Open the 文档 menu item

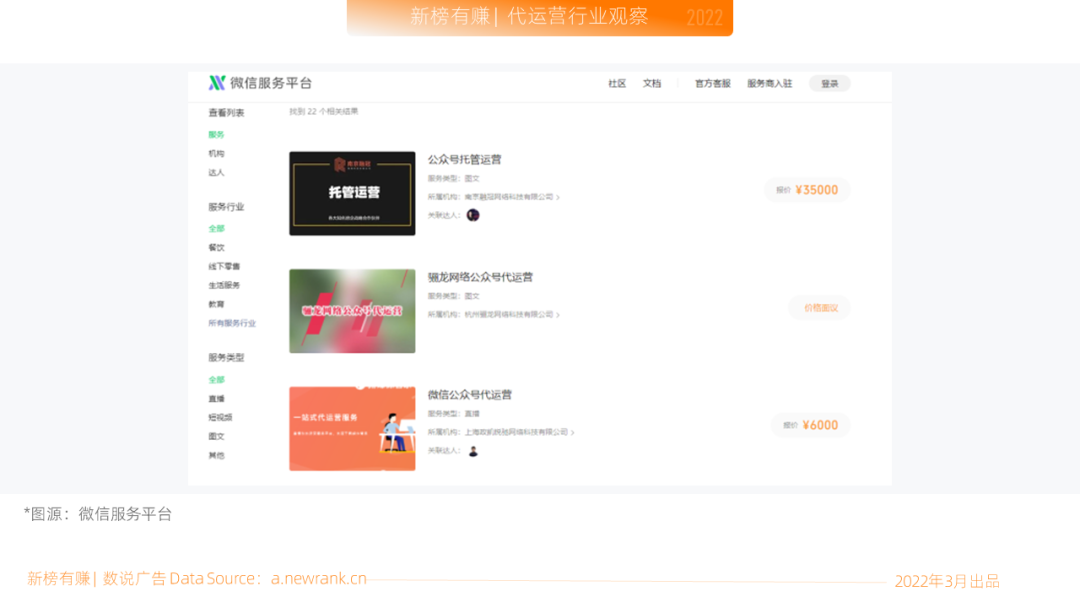pos(651,83)
